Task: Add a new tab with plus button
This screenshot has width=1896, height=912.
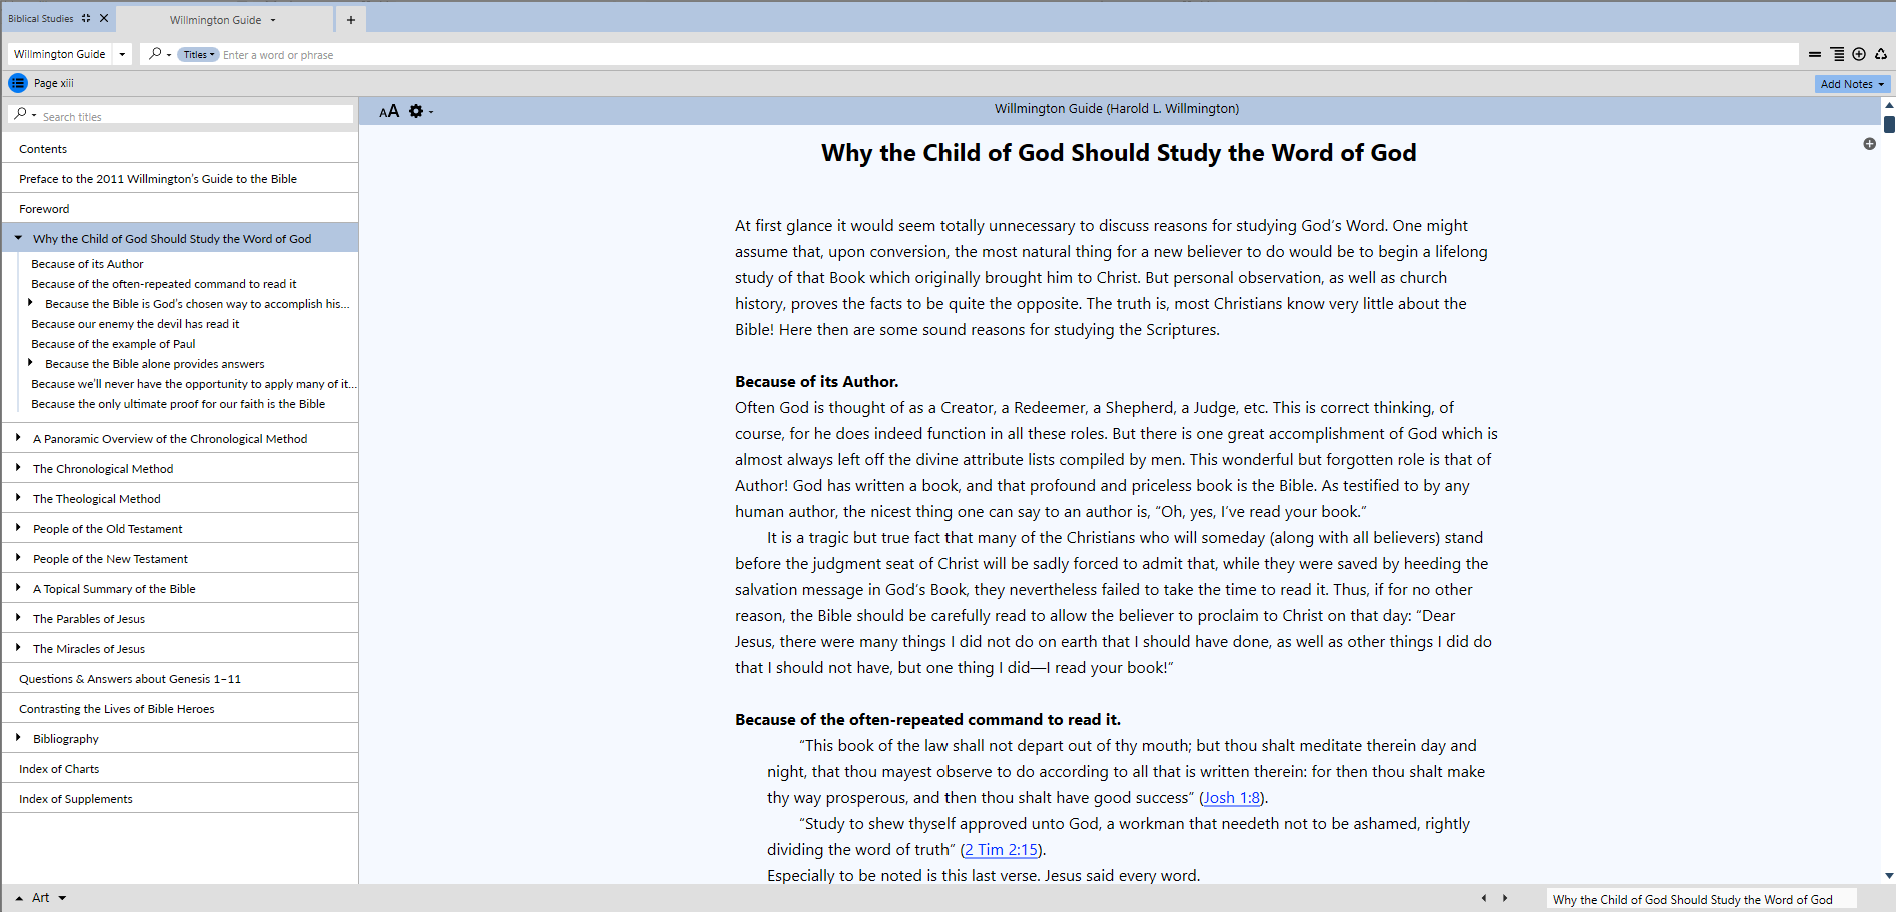Action: 351,19
